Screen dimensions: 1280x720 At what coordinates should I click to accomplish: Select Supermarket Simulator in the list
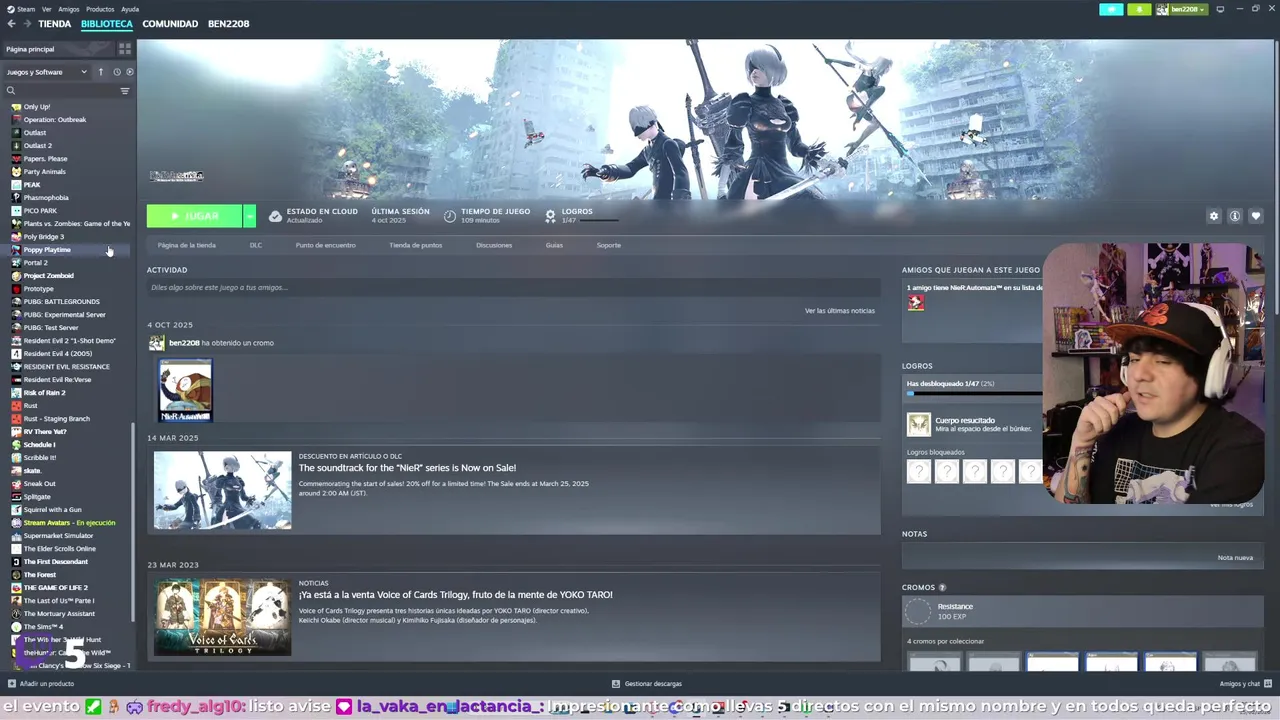58,536
